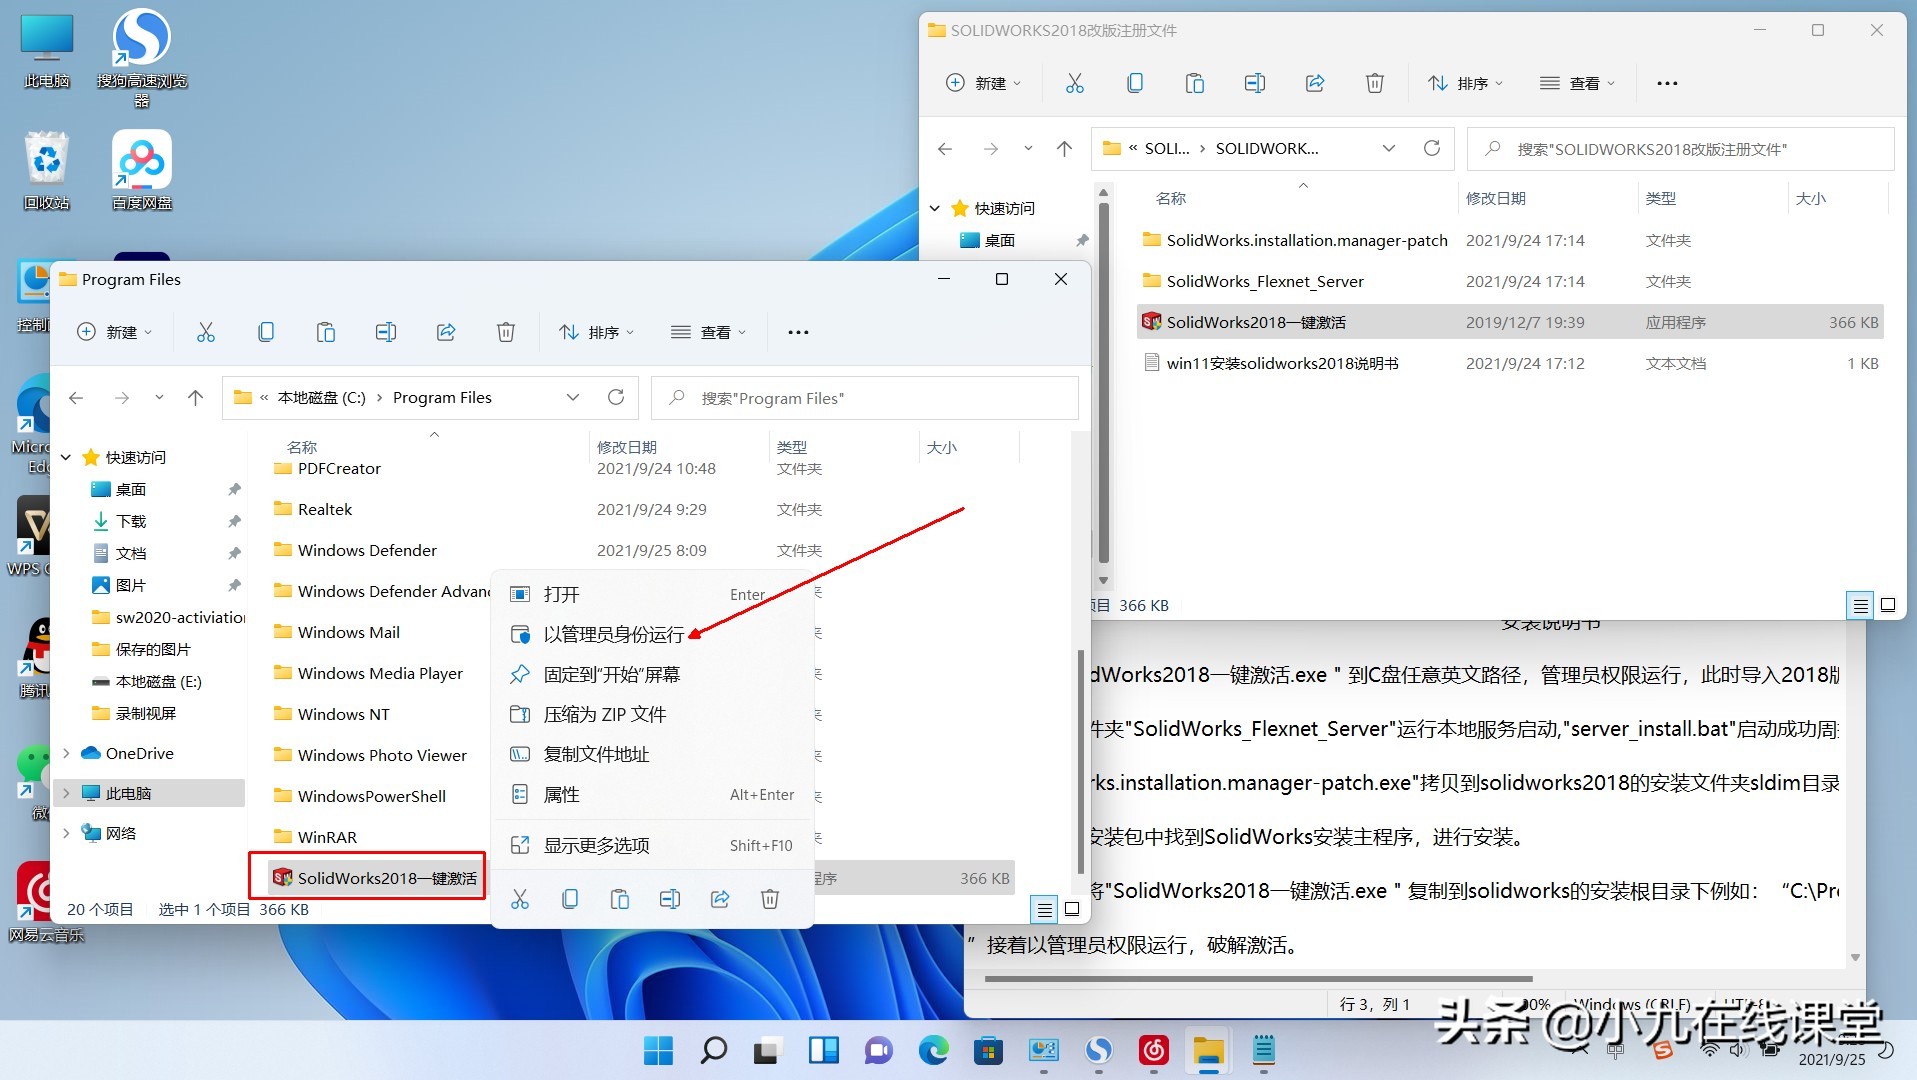The width and height of the screenshot is (1917, 1080).
Task: Click 显示更多选项 in the context menu
Action: [596, 845]
